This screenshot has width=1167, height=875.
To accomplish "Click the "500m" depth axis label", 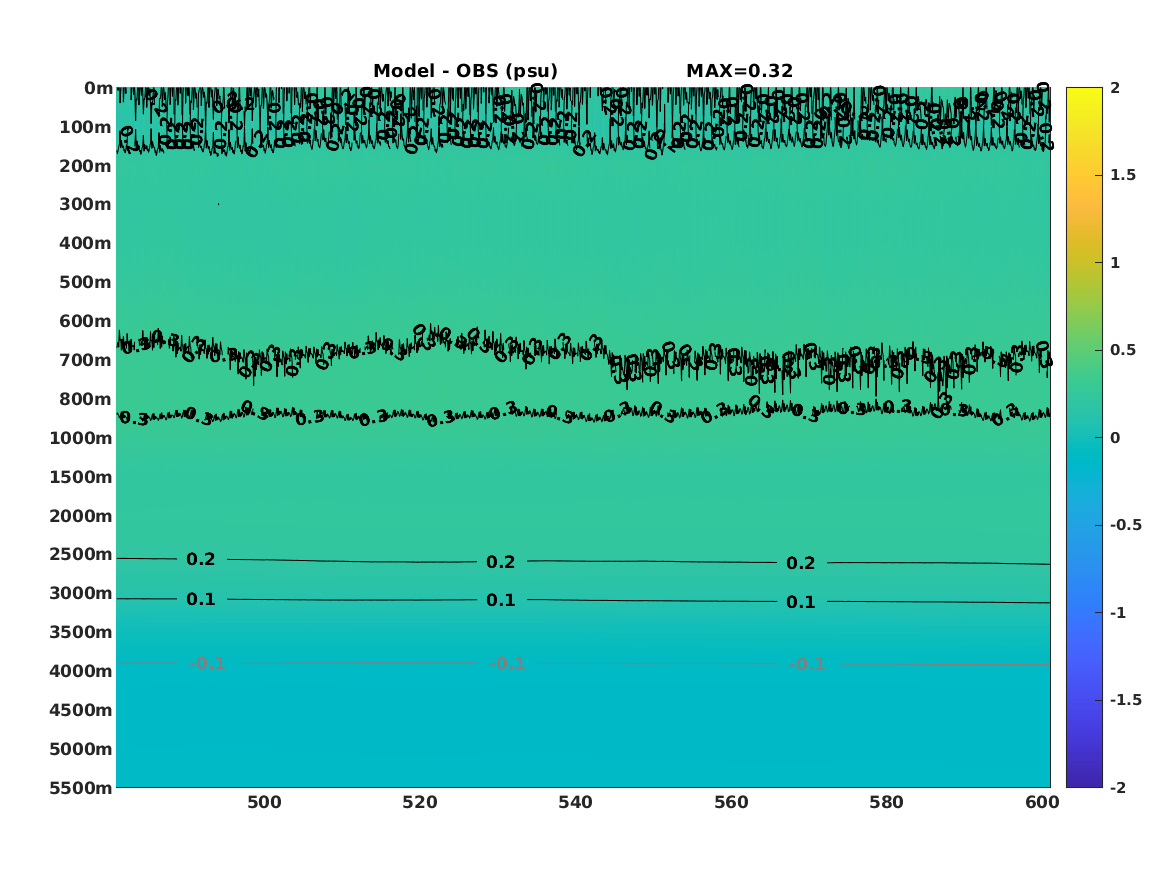I will tap(86, 283).
